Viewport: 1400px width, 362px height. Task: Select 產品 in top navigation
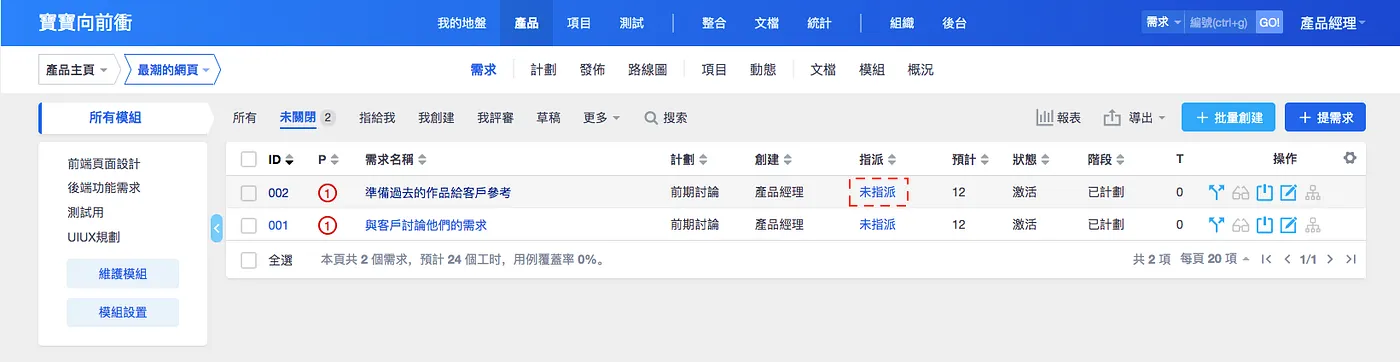point(527,22)
